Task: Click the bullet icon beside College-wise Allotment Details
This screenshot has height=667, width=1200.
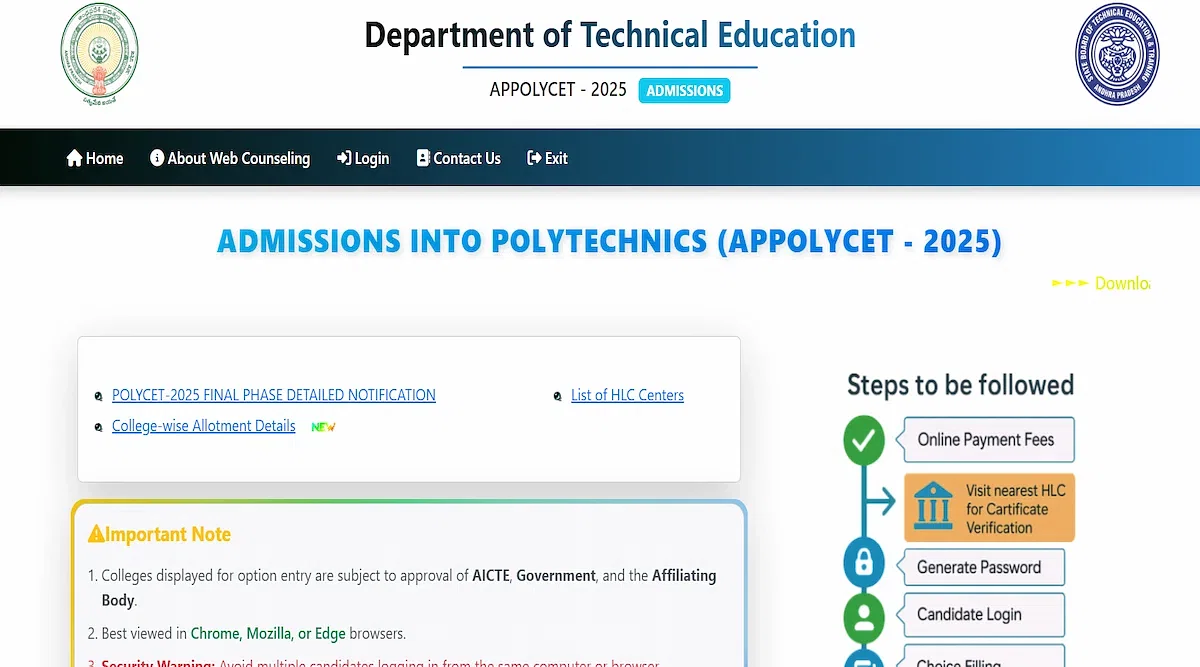Action: pos(98,428)
